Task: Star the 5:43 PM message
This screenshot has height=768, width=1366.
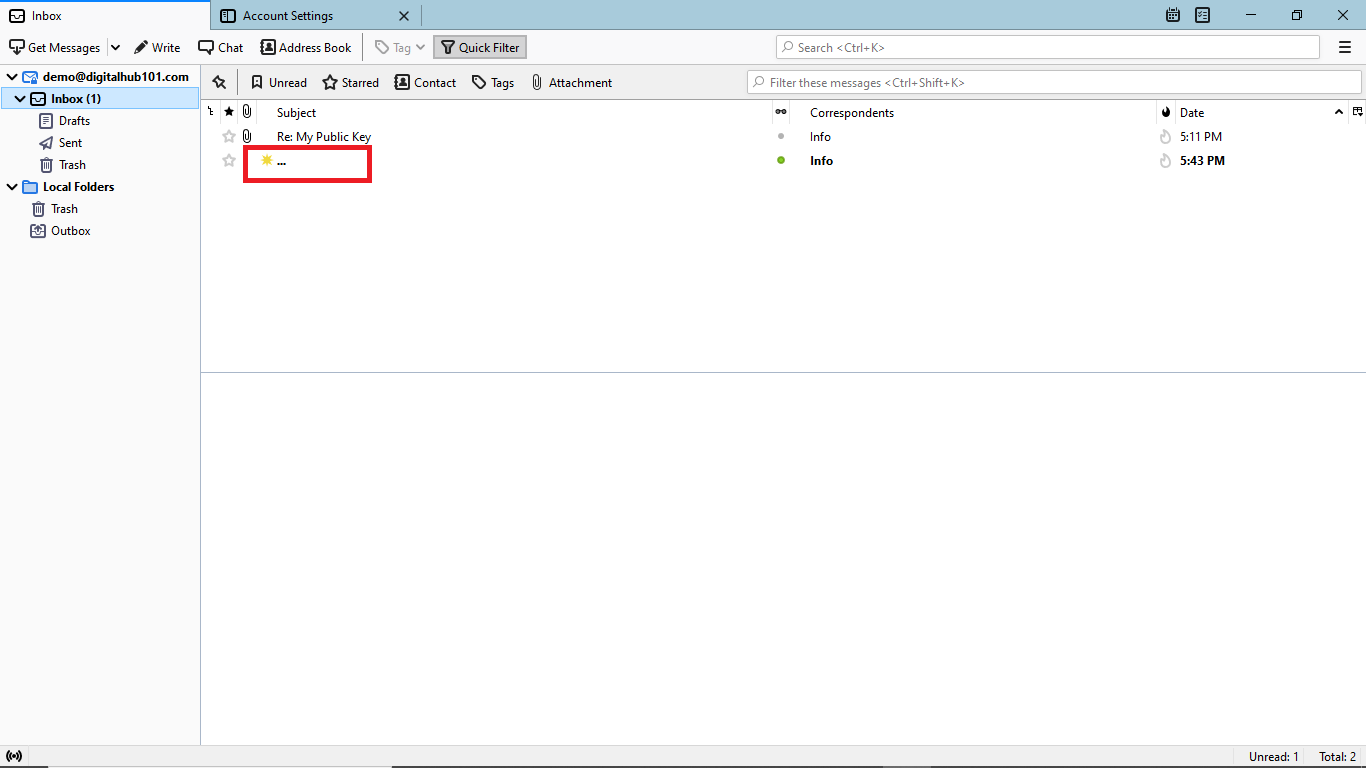Action: pyautogui.click(x=229, y=160)
